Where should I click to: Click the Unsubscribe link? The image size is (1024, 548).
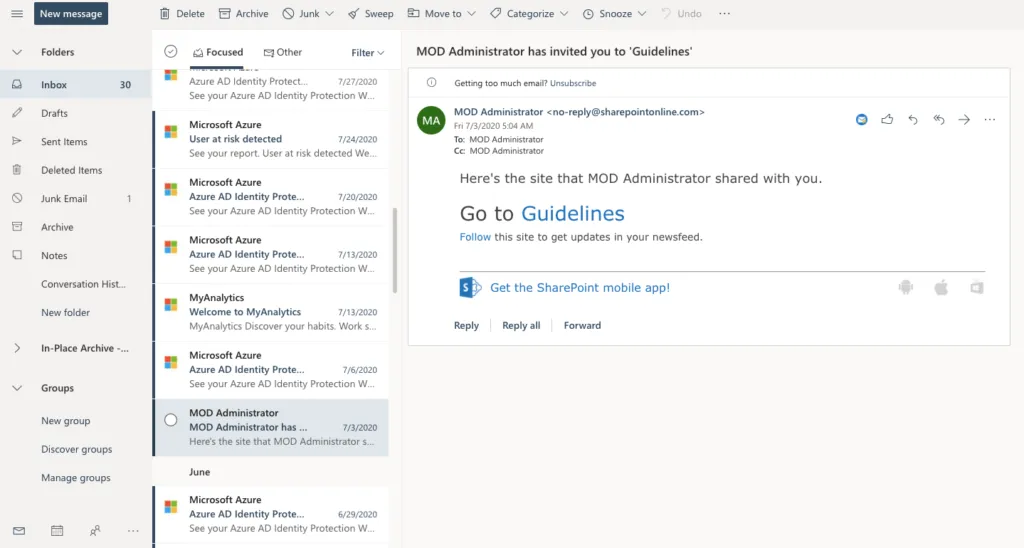(x=573, y=83)
